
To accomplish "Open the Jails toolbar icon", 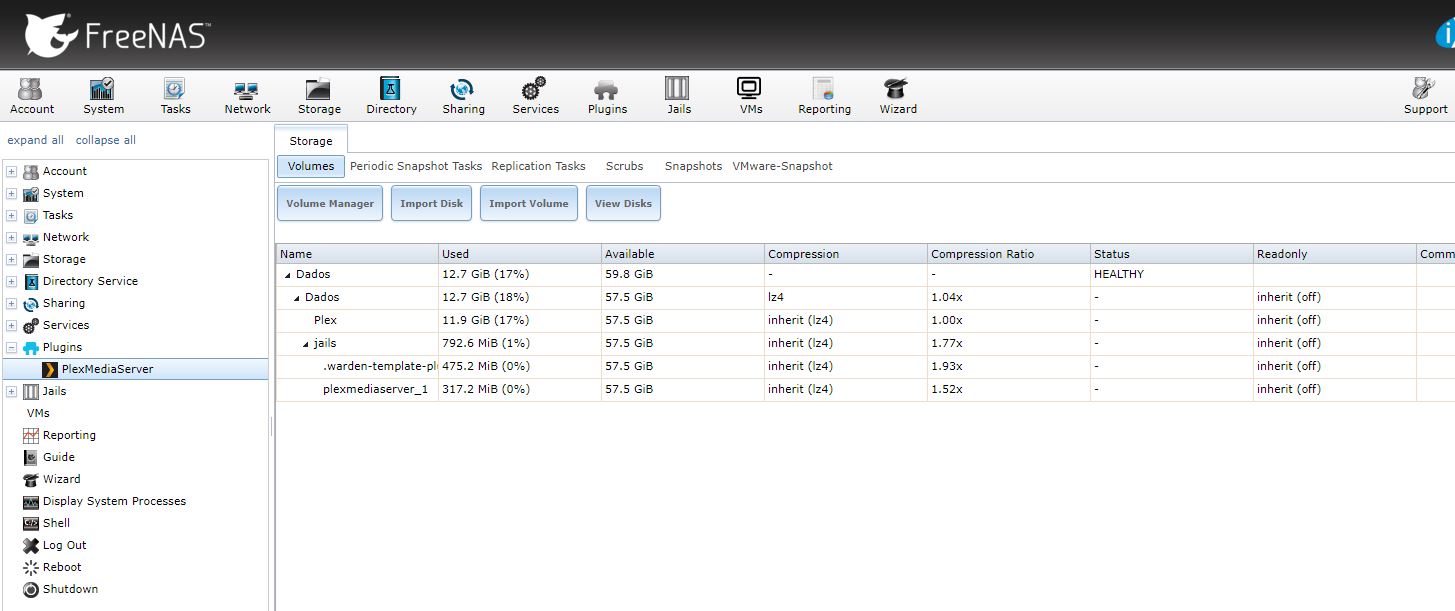I will tap(679, 96).
